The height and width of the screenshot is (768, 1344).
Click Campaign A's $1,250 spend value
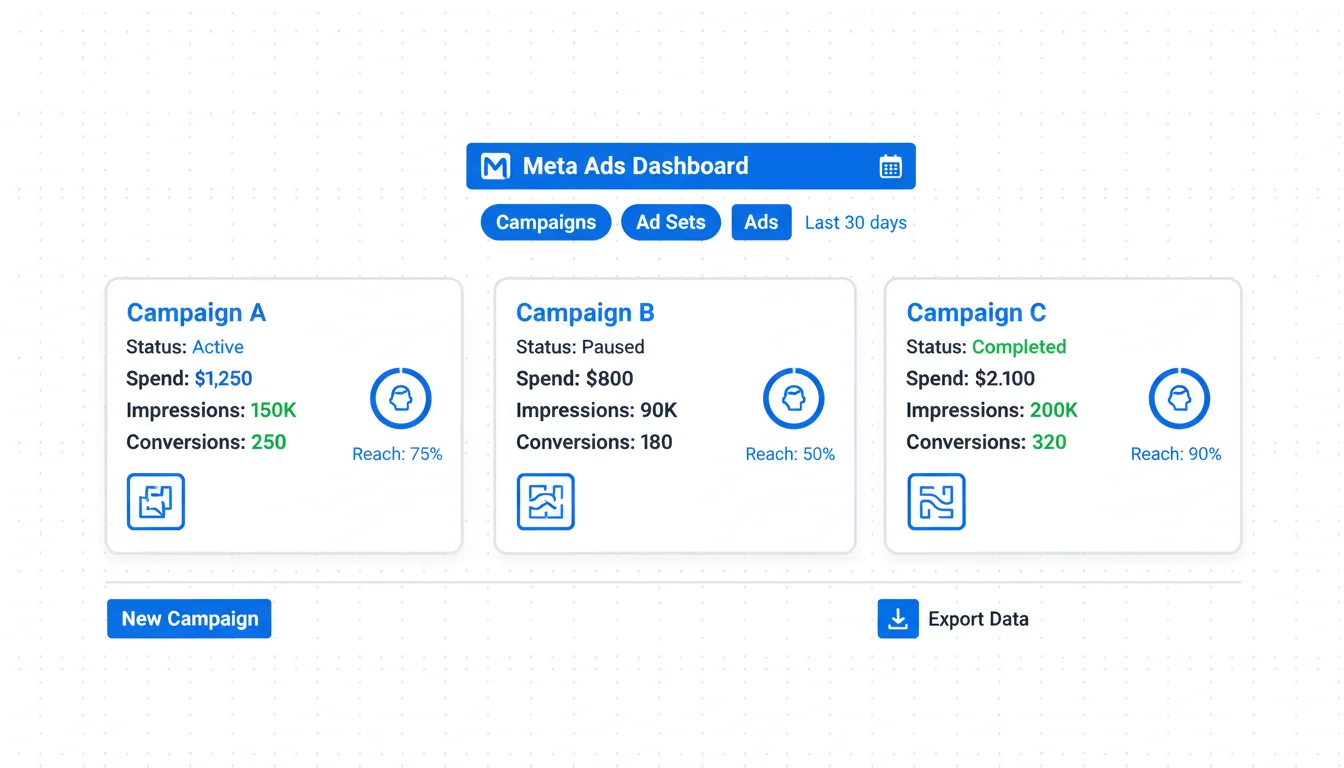[223, 379]
